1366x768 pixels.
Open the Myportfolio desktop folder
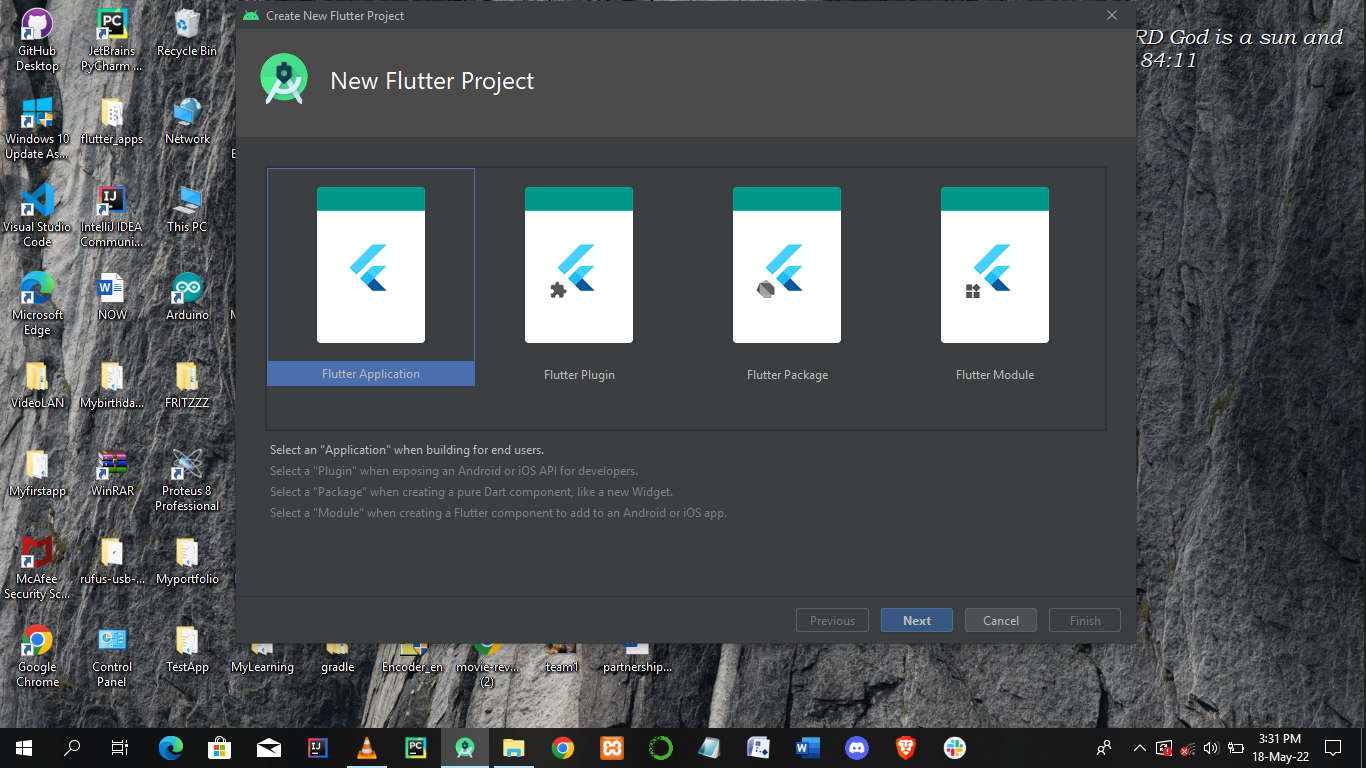point(187,562)
